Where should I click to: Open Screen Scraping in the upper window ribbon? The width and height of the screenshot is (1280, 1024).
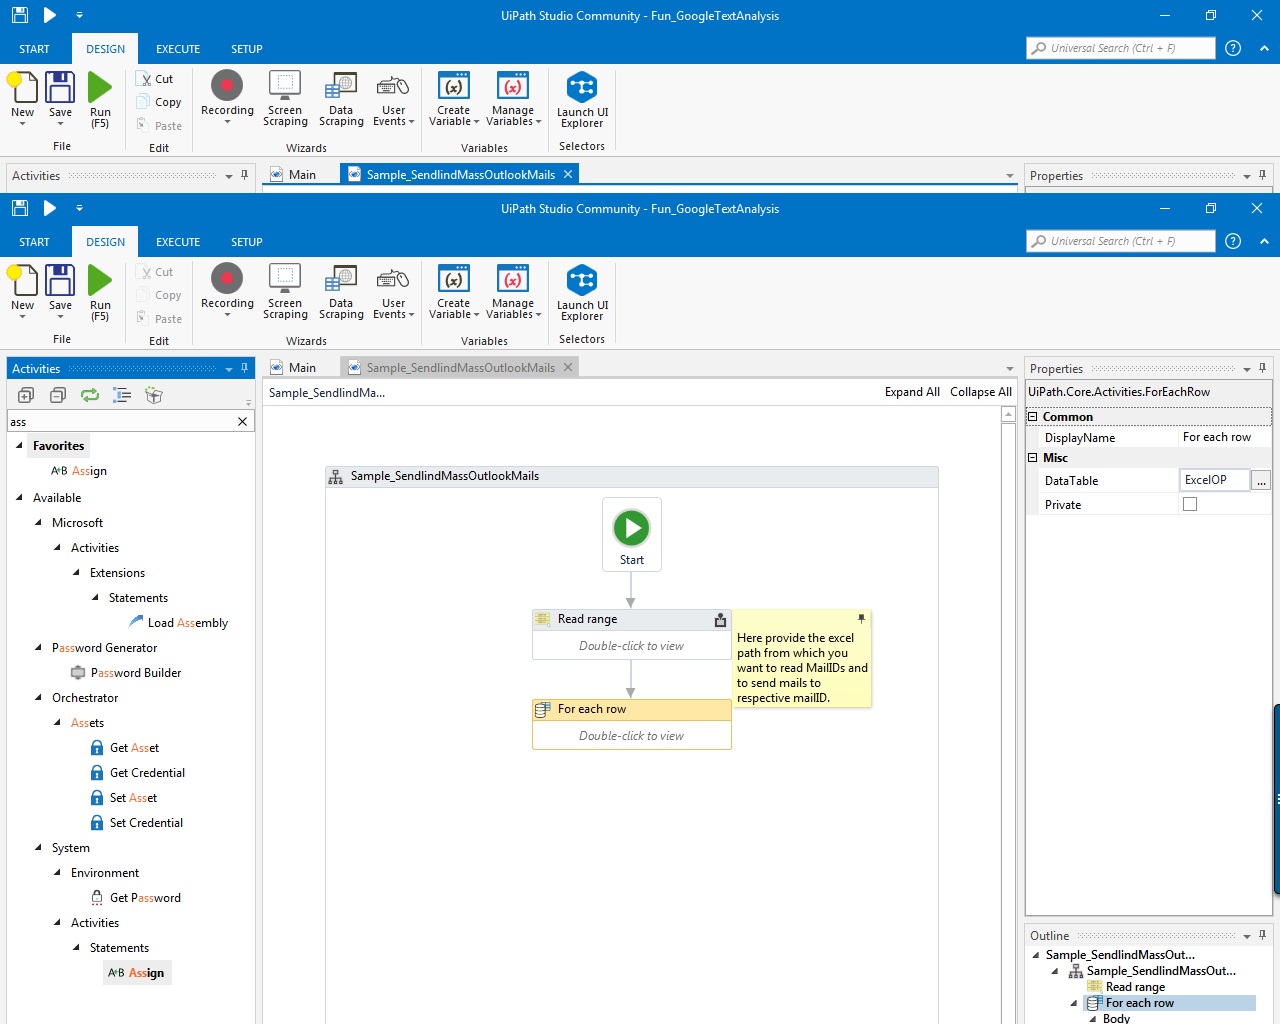[x=285, y=98]
